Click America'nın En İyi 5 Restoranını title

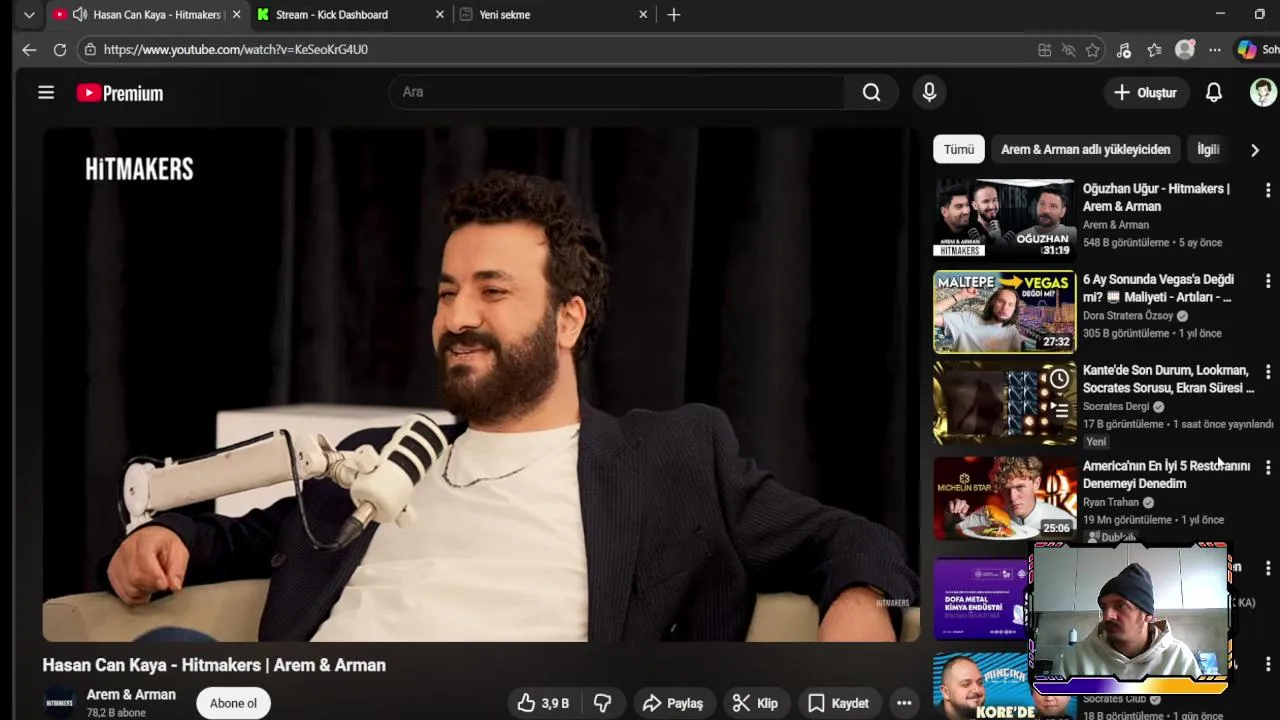1166,474
